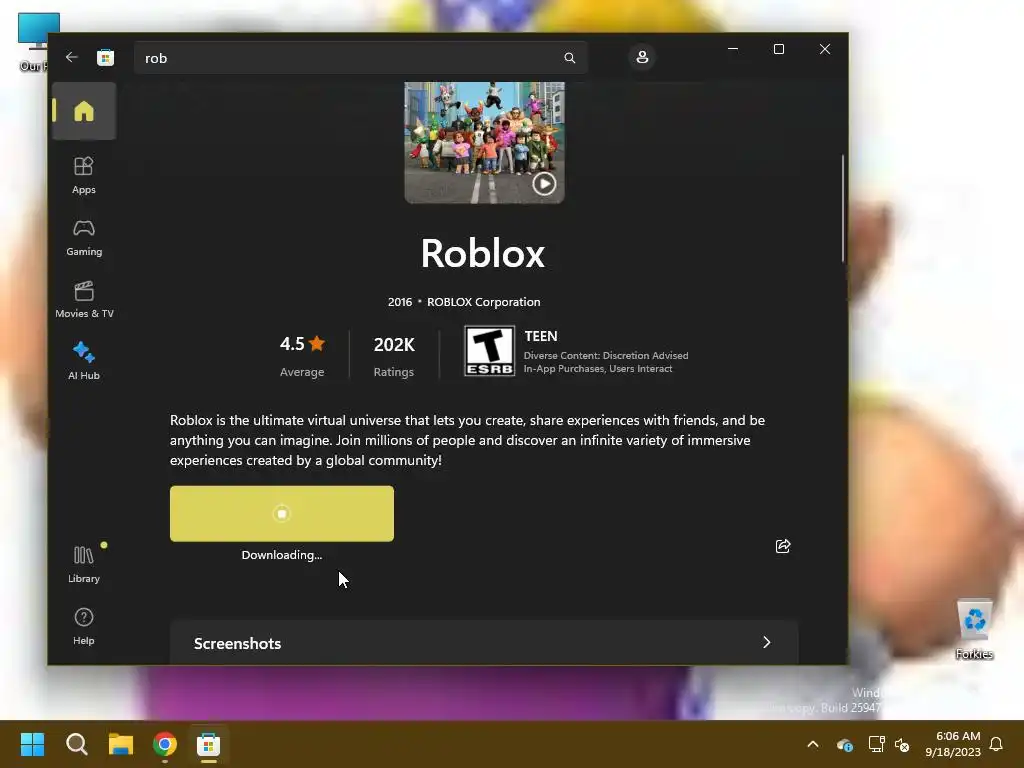
Task: Open the Gaming section
Action: [x=84, y=238]
